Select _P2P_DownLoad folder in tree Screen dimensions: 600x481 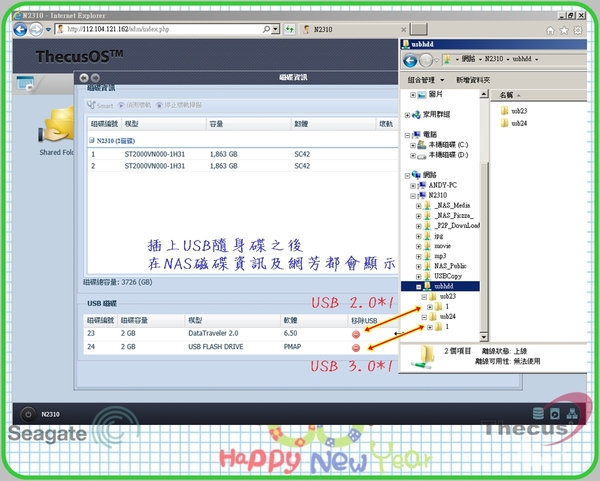pos(457,225)
